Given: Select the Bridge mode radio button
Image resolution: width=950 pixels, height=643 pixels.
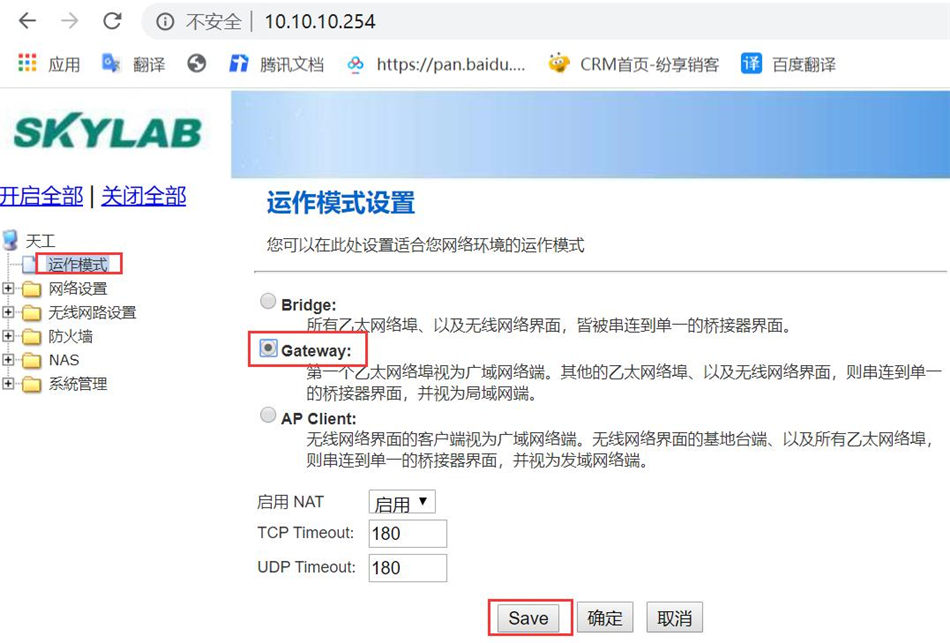Looking at the screenshot, I should [268, 299].
